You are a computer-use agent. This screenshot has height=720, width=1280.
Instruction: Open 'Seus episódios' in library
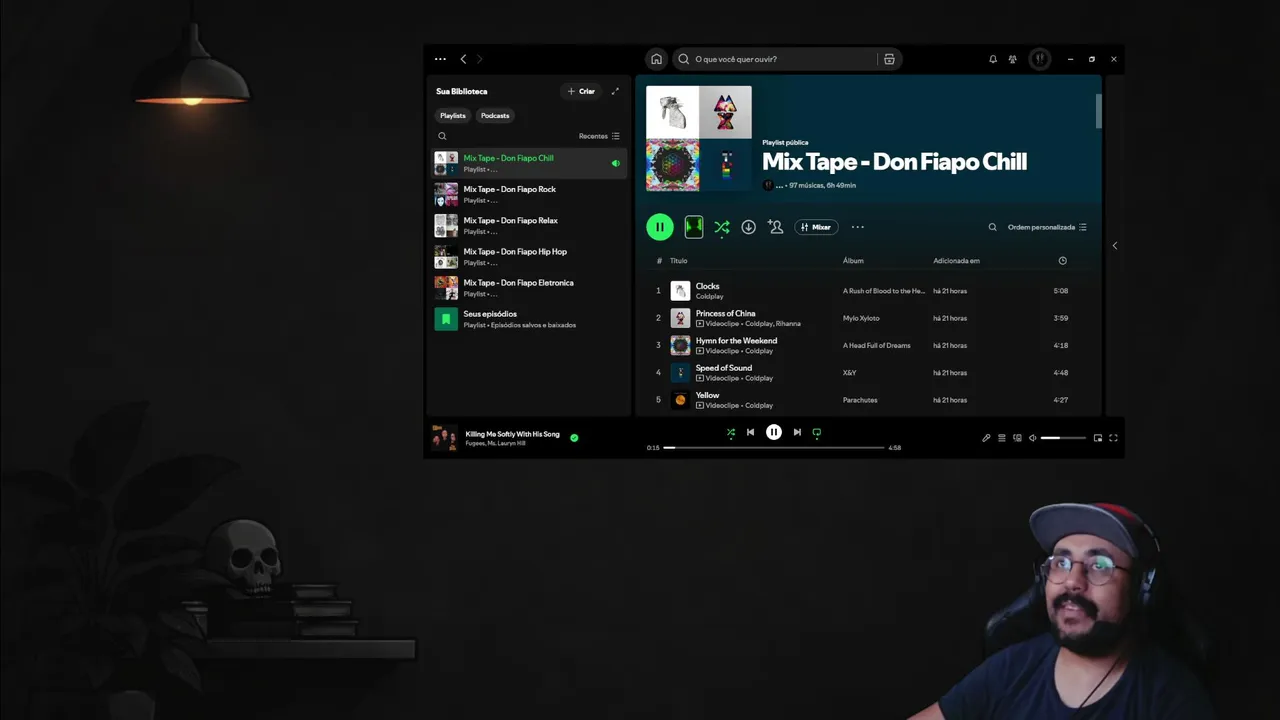(x=529, y=319)
